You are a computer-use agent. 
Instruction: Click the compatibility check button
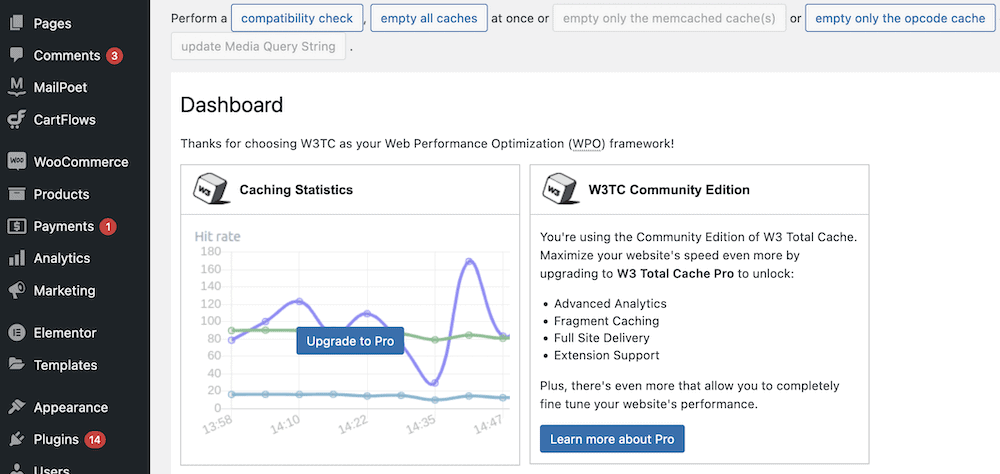[297, 18]
